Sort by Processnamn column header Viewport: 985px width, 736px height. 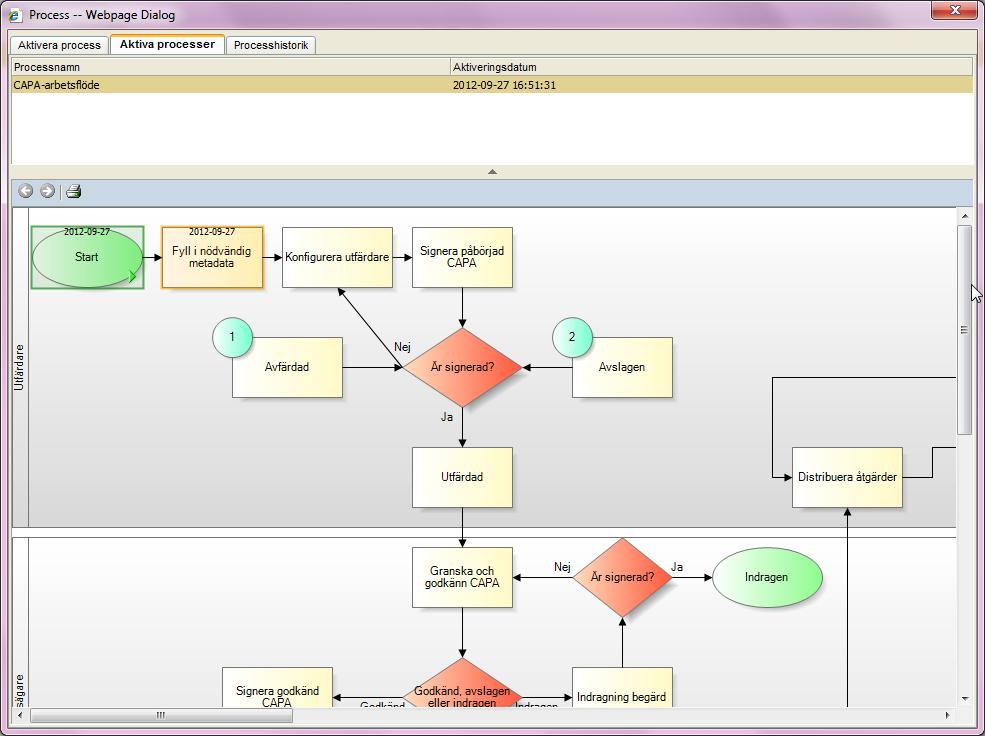coord(231,67)
